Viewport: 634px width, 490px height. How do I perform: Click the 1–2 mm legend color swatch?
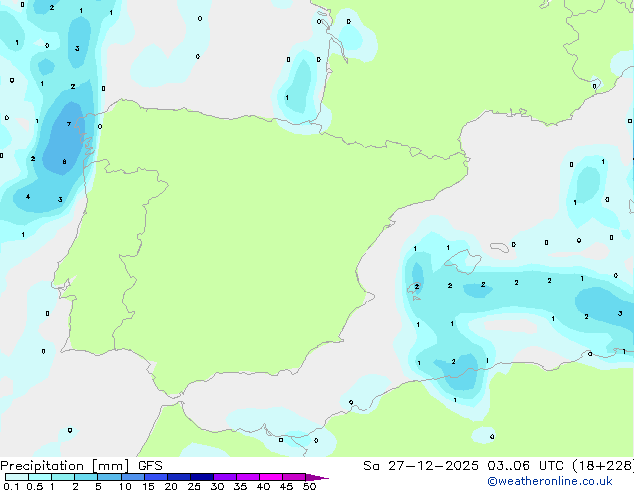click(63, 477)
